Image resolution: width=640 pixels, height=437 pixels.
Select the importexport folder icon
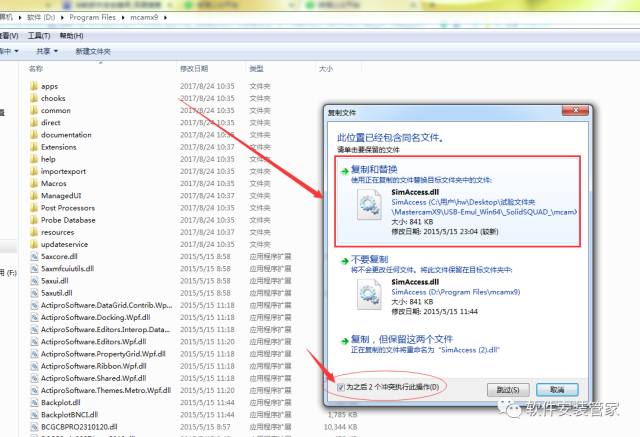click(x=34, y=171)
